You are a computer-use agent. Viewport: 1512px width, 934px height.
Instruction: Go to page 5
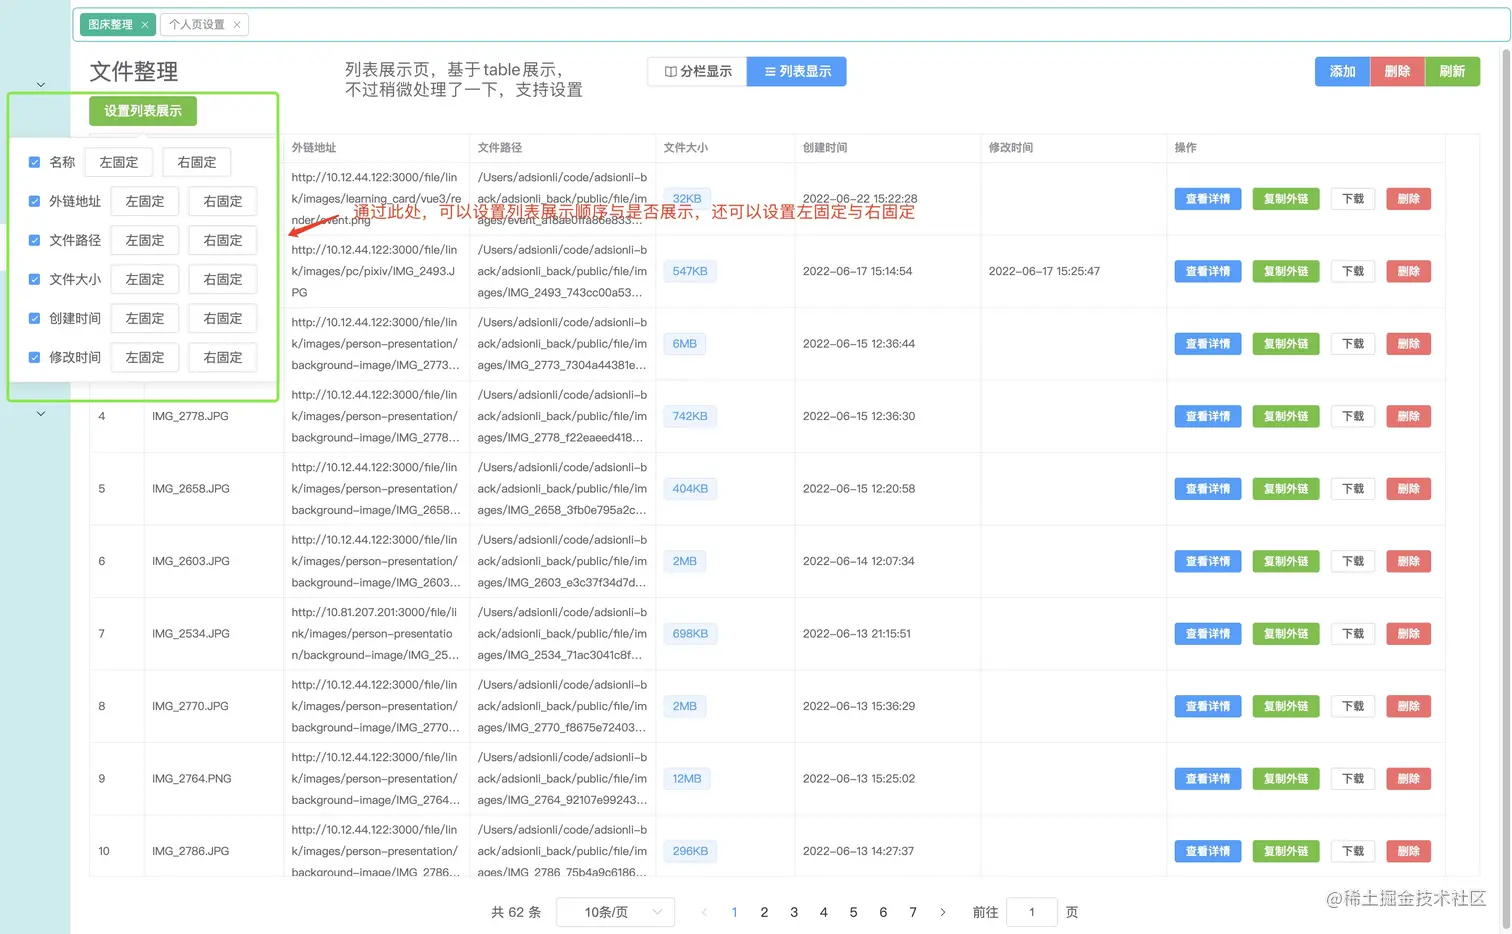[853, 912]
